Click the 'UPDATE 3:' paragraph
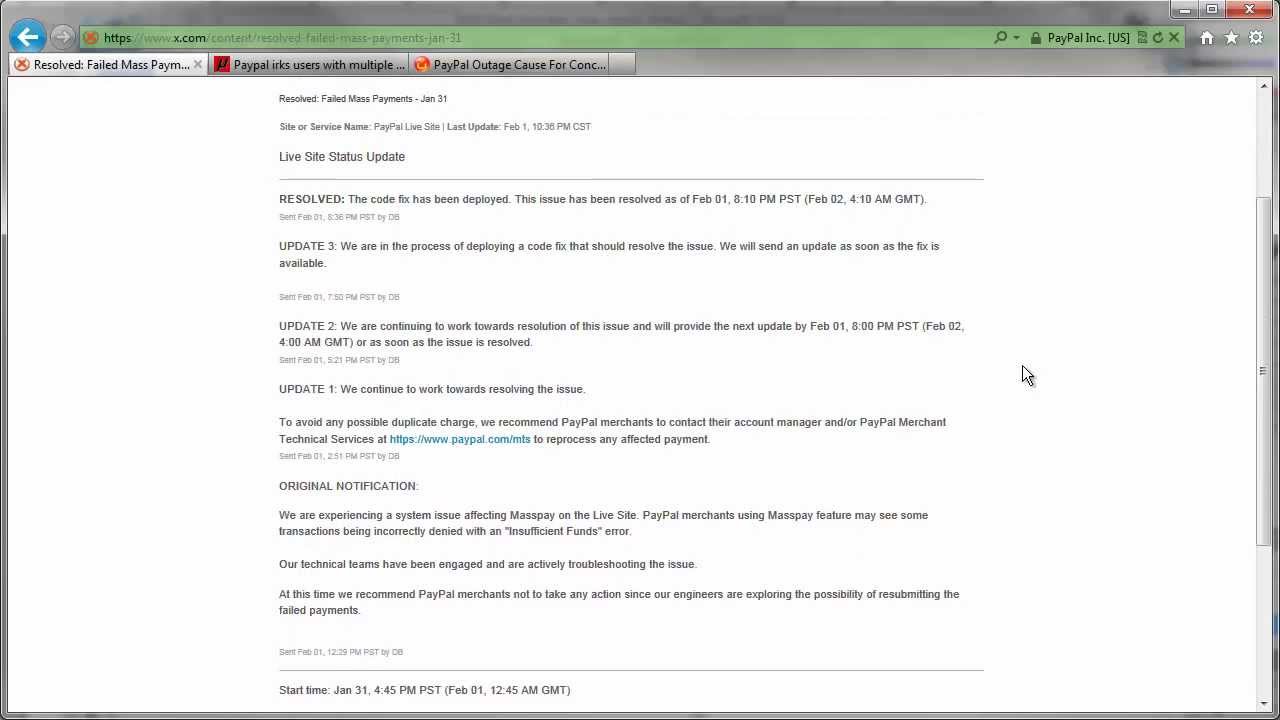Image resolution: width=1280 pixels, height=720 pixels. [609, 254]
